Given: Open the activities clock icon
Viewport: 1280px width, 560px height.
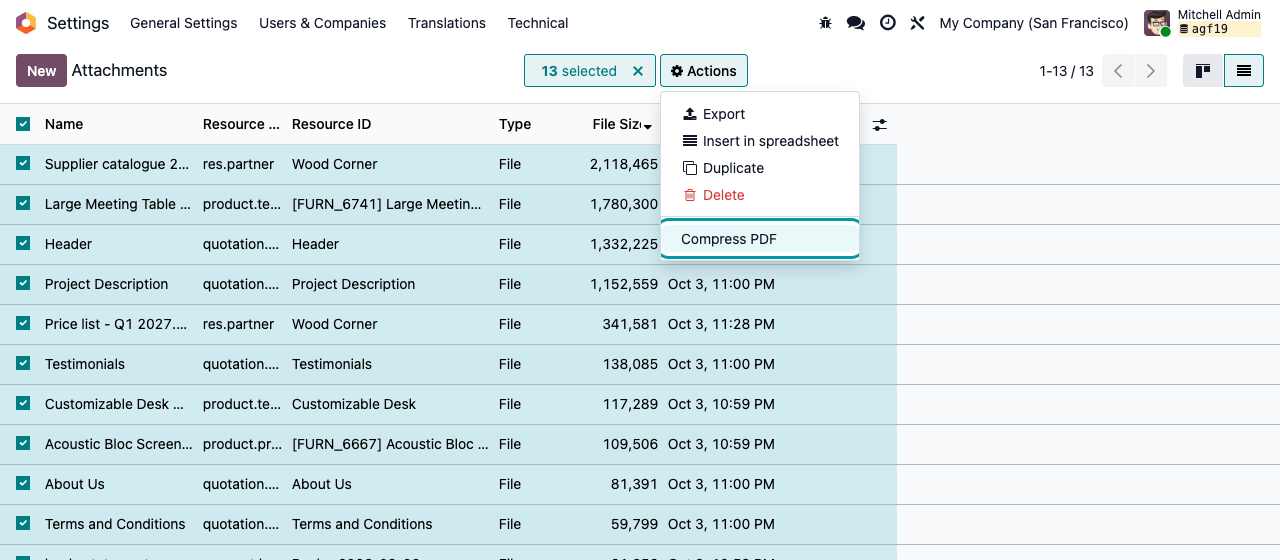Looking at the screenshot, I should (x=888, y=23).
